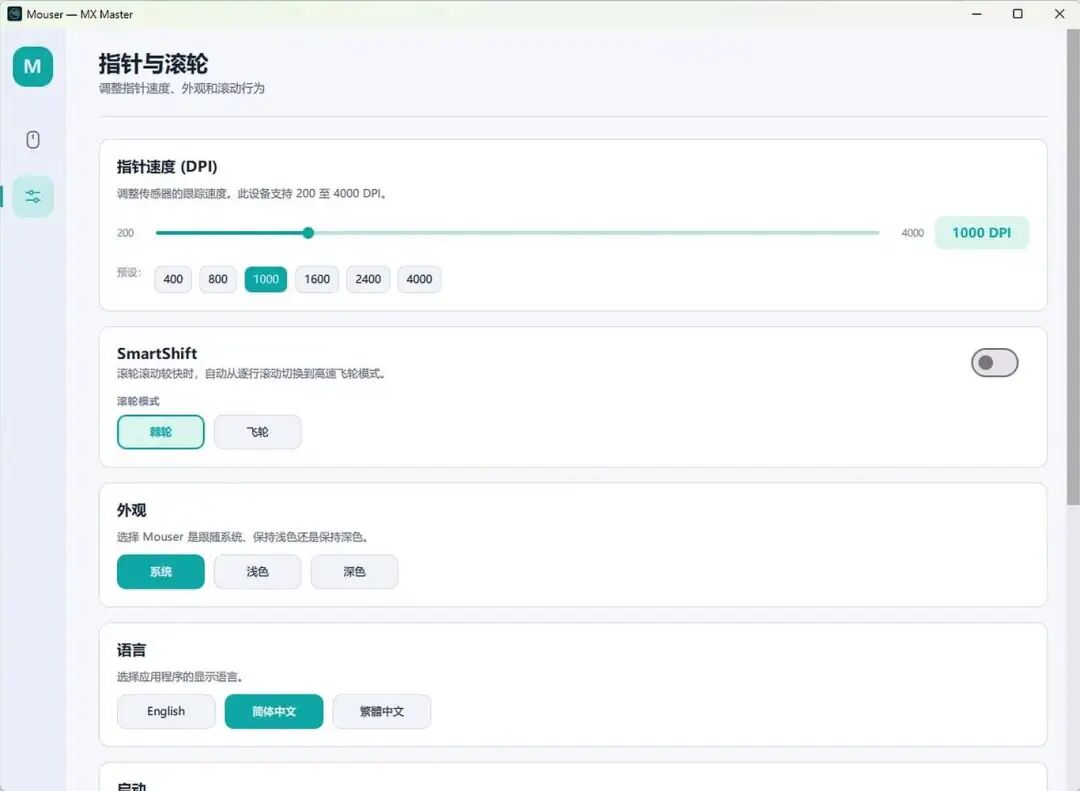Viewport: 1080px width, 791px height.
Task: Switch appearance to 深色 theme
Action: pos(354,571)
